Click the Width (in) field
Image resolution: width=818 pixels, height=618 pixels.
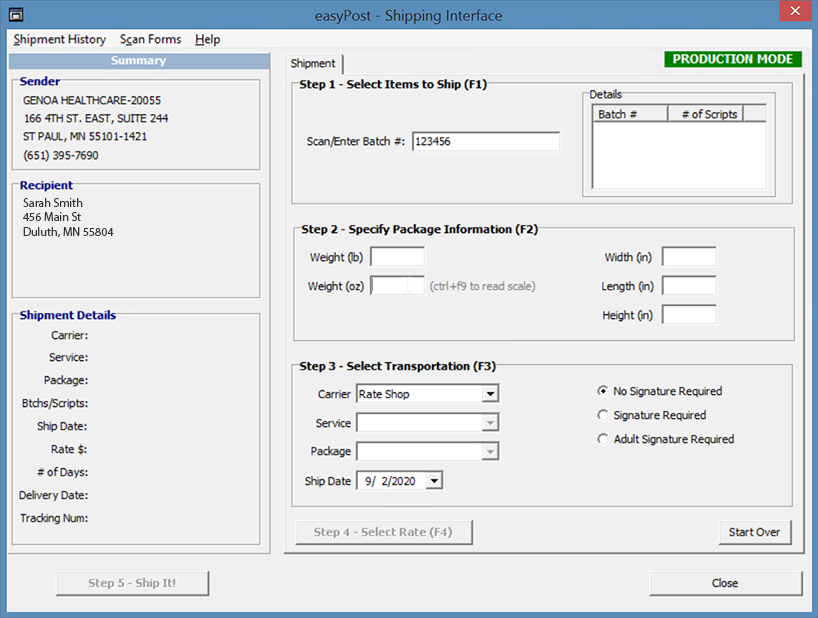(689, 257)
